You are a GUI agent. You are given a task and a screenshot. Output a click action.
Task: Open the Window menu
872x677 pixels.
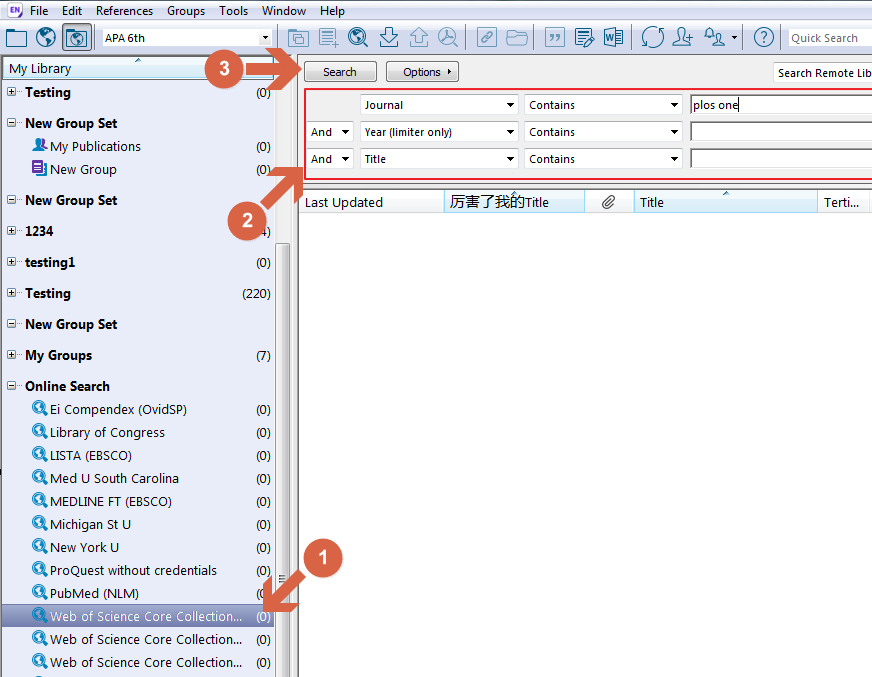click(284, 11)
